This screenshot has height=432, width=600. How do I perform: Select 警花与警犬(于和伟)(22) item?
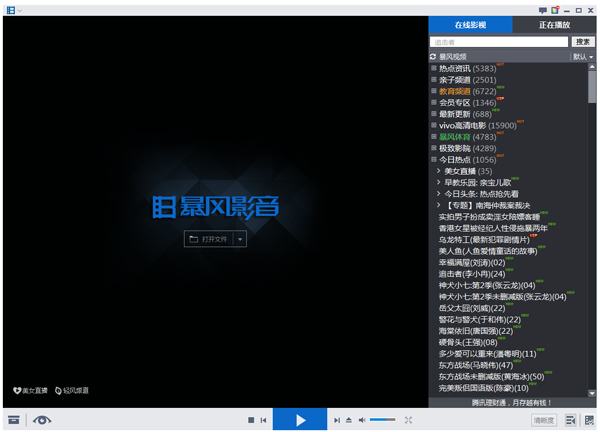click(480, 320)
